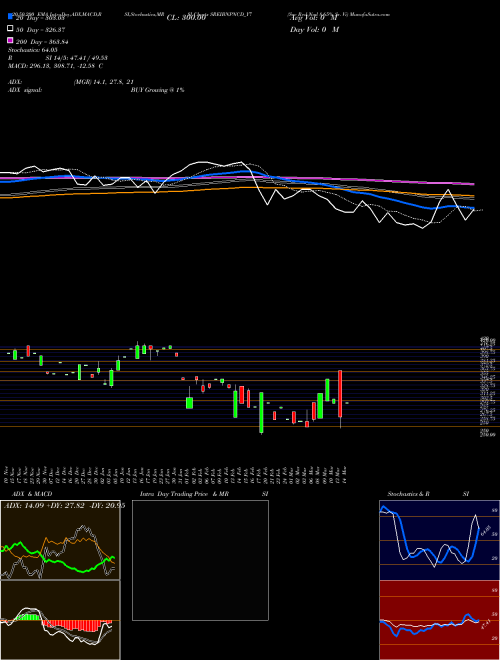Click the 'Avg Vol: 0 M' text
The height and width of the screenshot is (660, 500).
pyautogui.click(x=314, y=18)
